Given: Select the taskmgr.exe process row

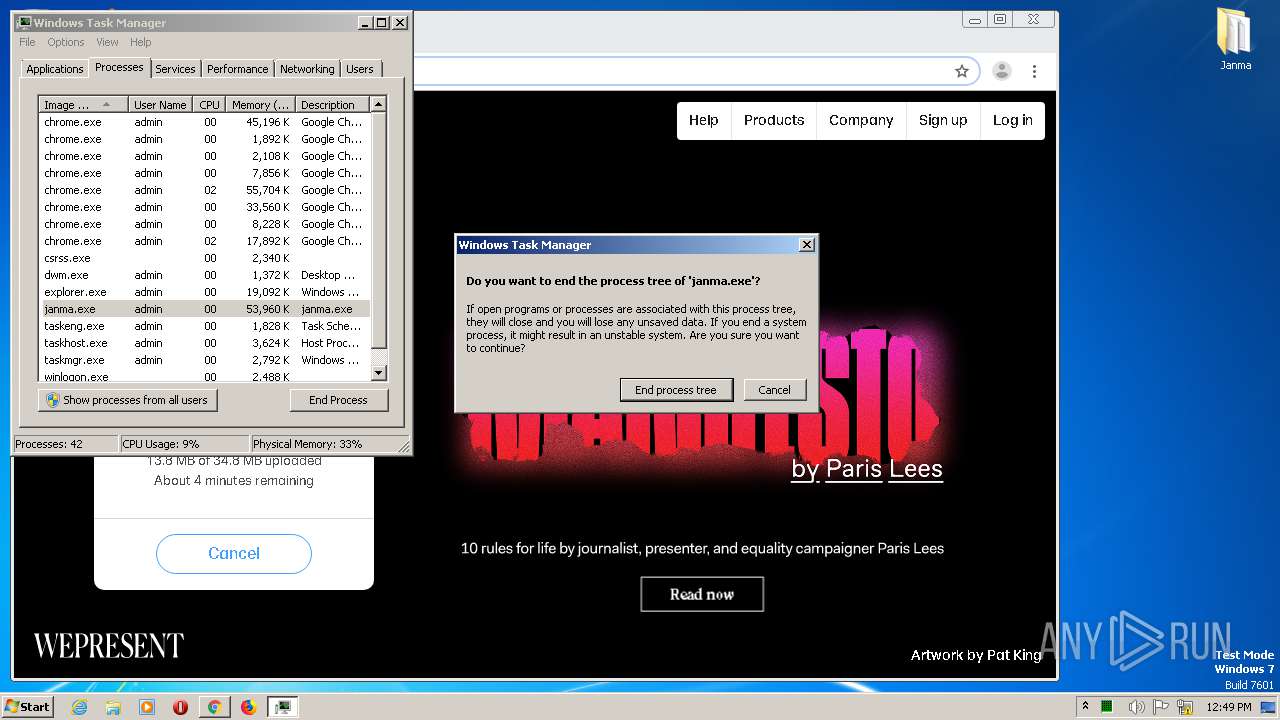Looking at the screenshot, I should click(x=205, y=360).
